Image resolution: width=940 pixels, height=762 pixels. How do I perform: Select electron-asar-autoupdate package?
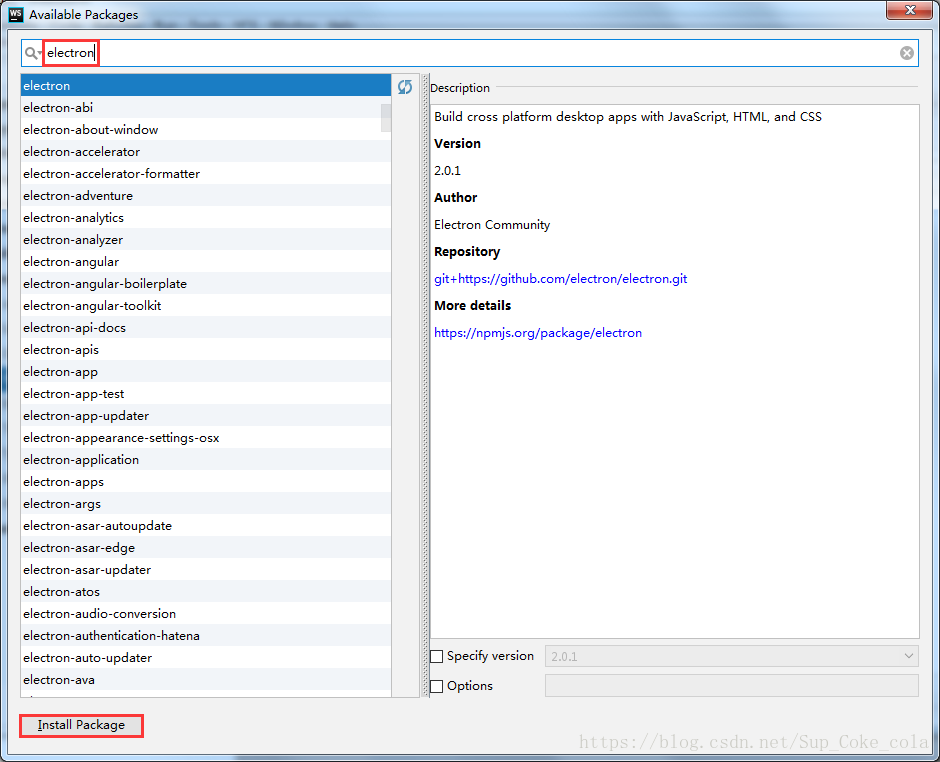206,526
